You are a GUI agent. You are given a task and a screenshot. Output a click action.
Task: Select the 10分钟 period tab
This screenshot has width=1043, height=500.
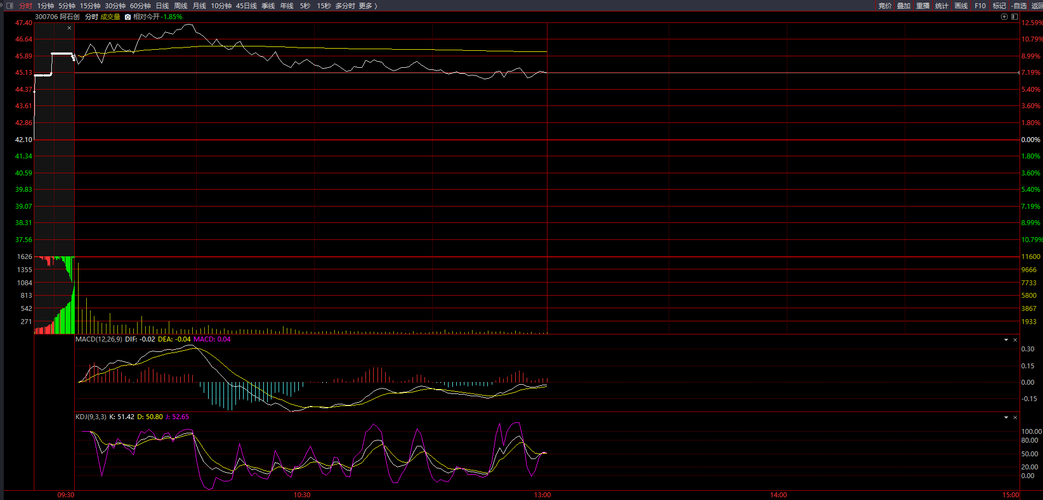pyautogui.click(x=221, y=5)
